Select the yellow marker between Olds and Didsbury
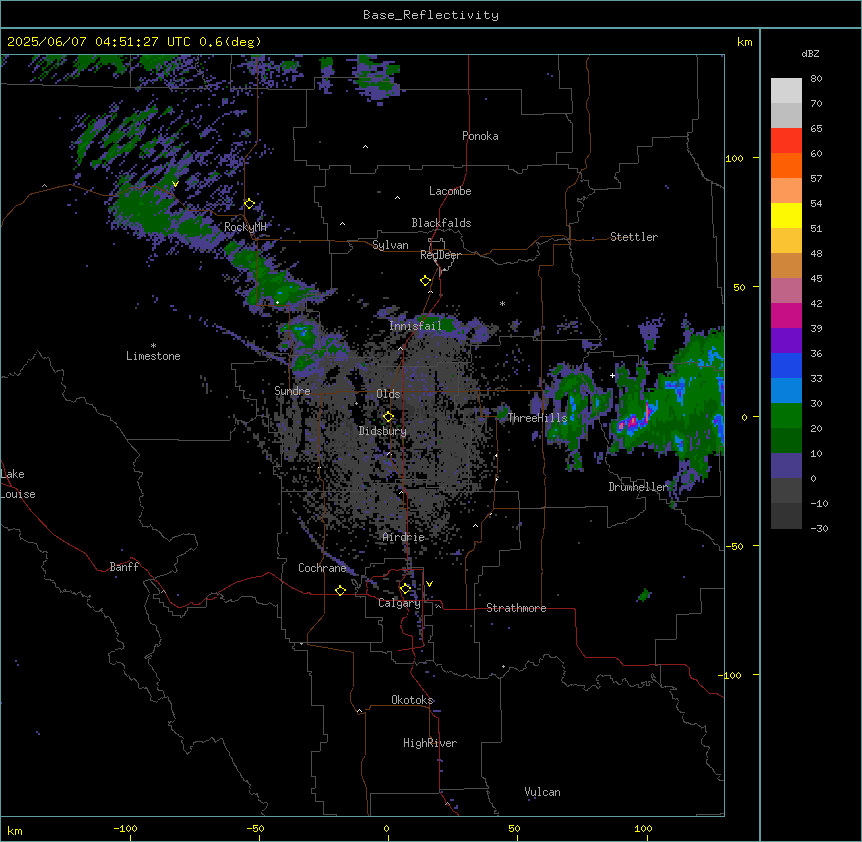862x842 pixels. coord(388,417)
